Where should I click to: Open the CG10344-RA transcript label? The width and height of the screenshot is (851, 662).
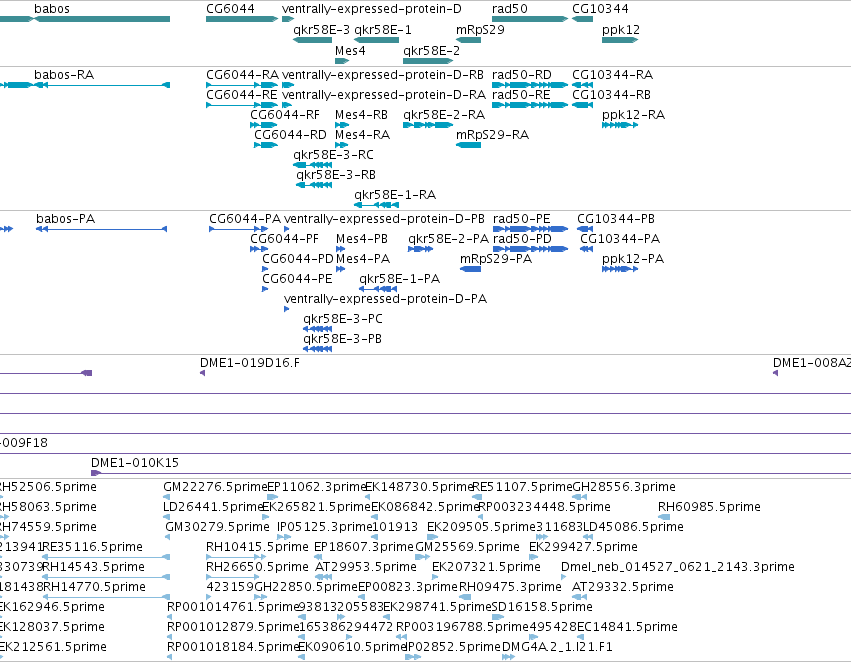tap(613, 75)
